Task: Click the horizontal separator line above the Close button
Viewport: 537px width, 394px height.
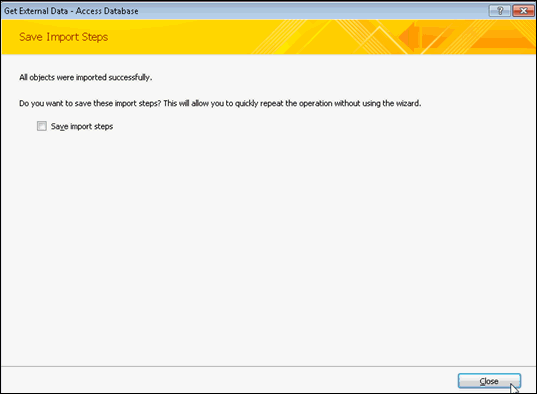Action: 268,366
